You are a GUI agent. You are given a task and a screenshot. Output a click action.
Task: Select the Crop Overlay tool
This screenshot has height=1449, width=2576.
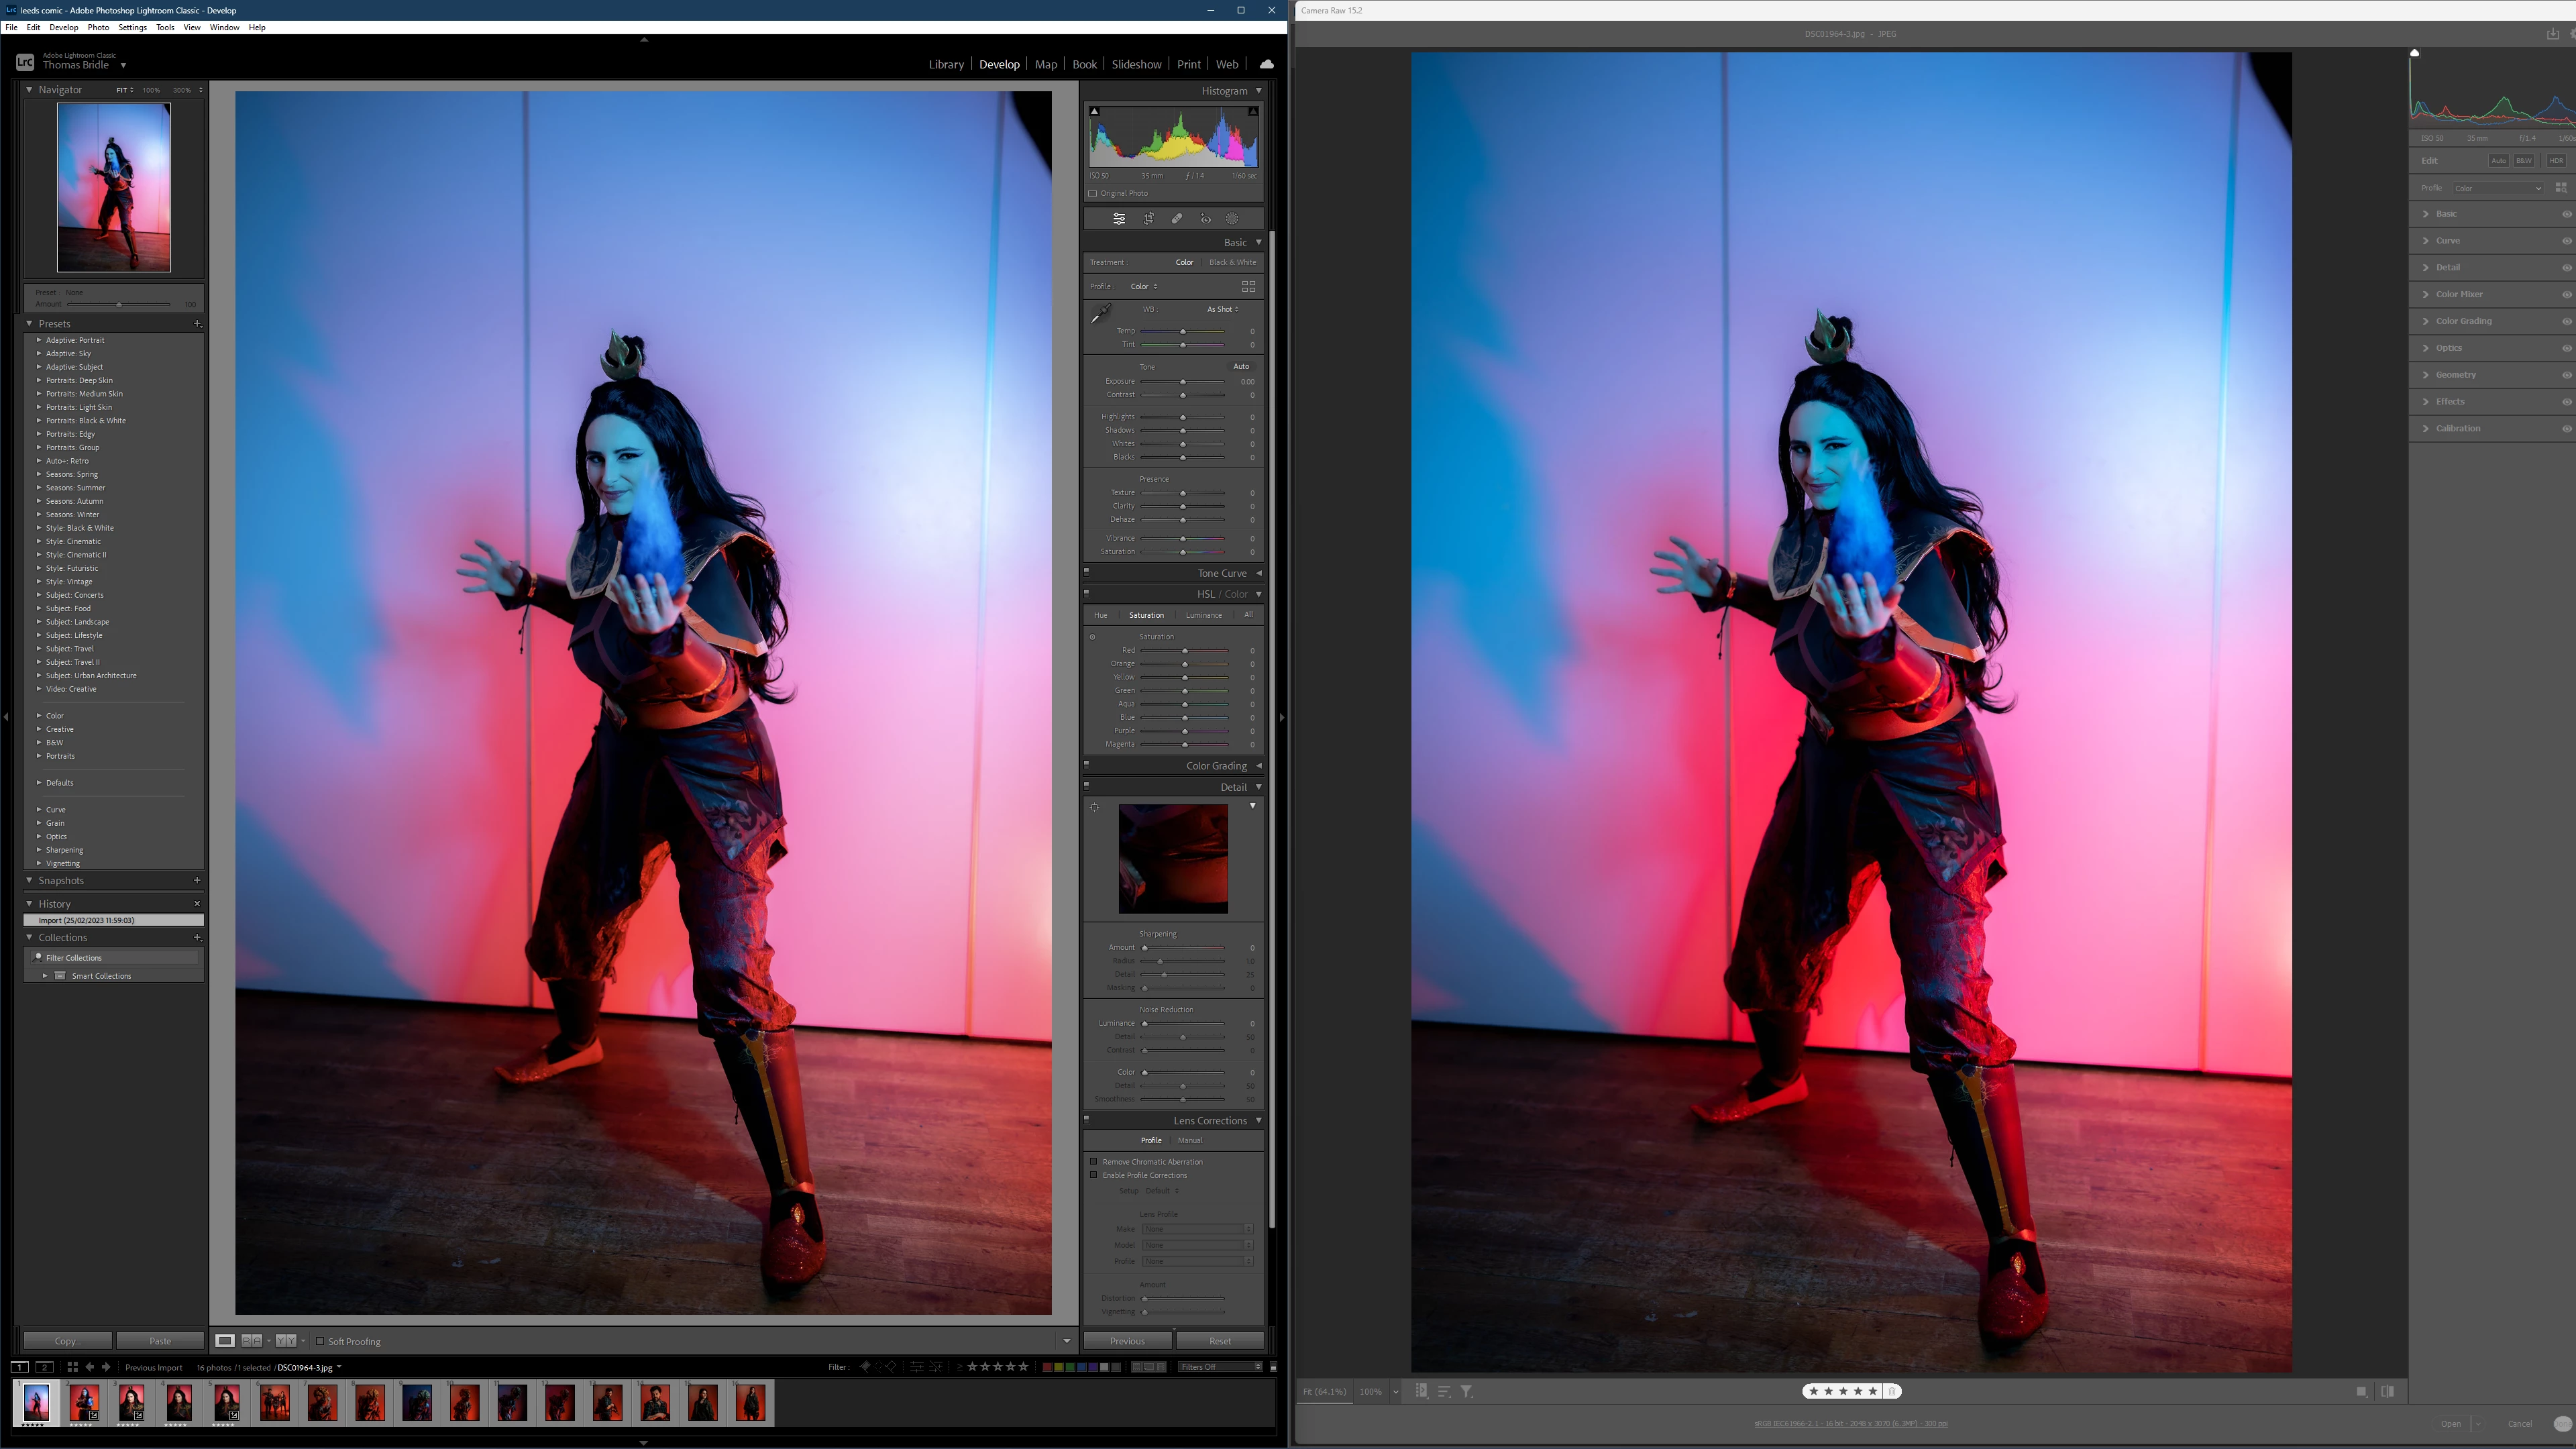1149,219
